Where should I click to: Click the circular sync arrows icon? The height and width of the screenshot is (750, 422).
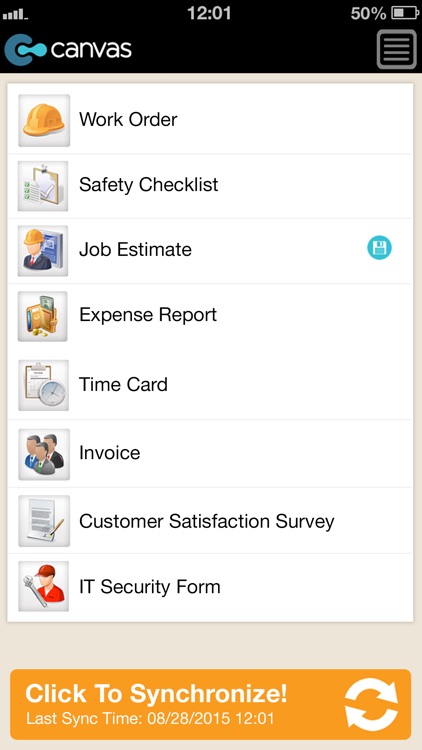pyautogui.click(x=372, y=705)
